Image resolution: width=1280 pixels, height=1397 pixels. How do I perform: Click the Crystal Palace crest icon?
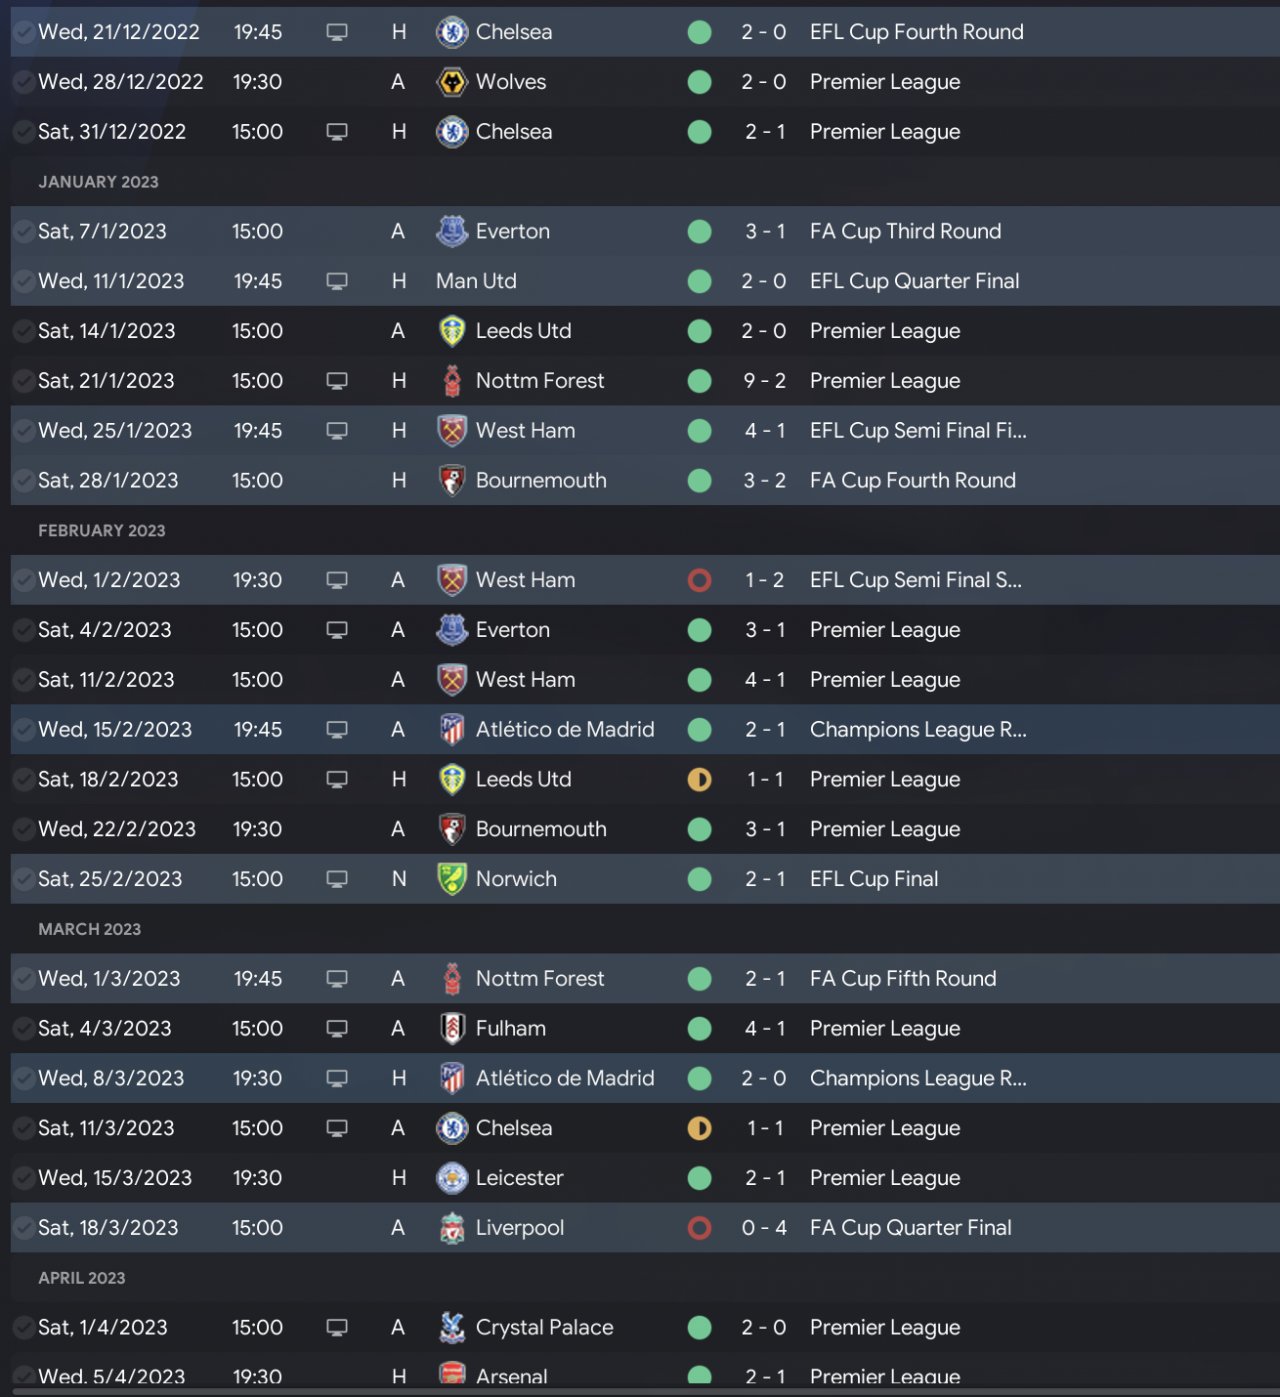[452, 1328]
